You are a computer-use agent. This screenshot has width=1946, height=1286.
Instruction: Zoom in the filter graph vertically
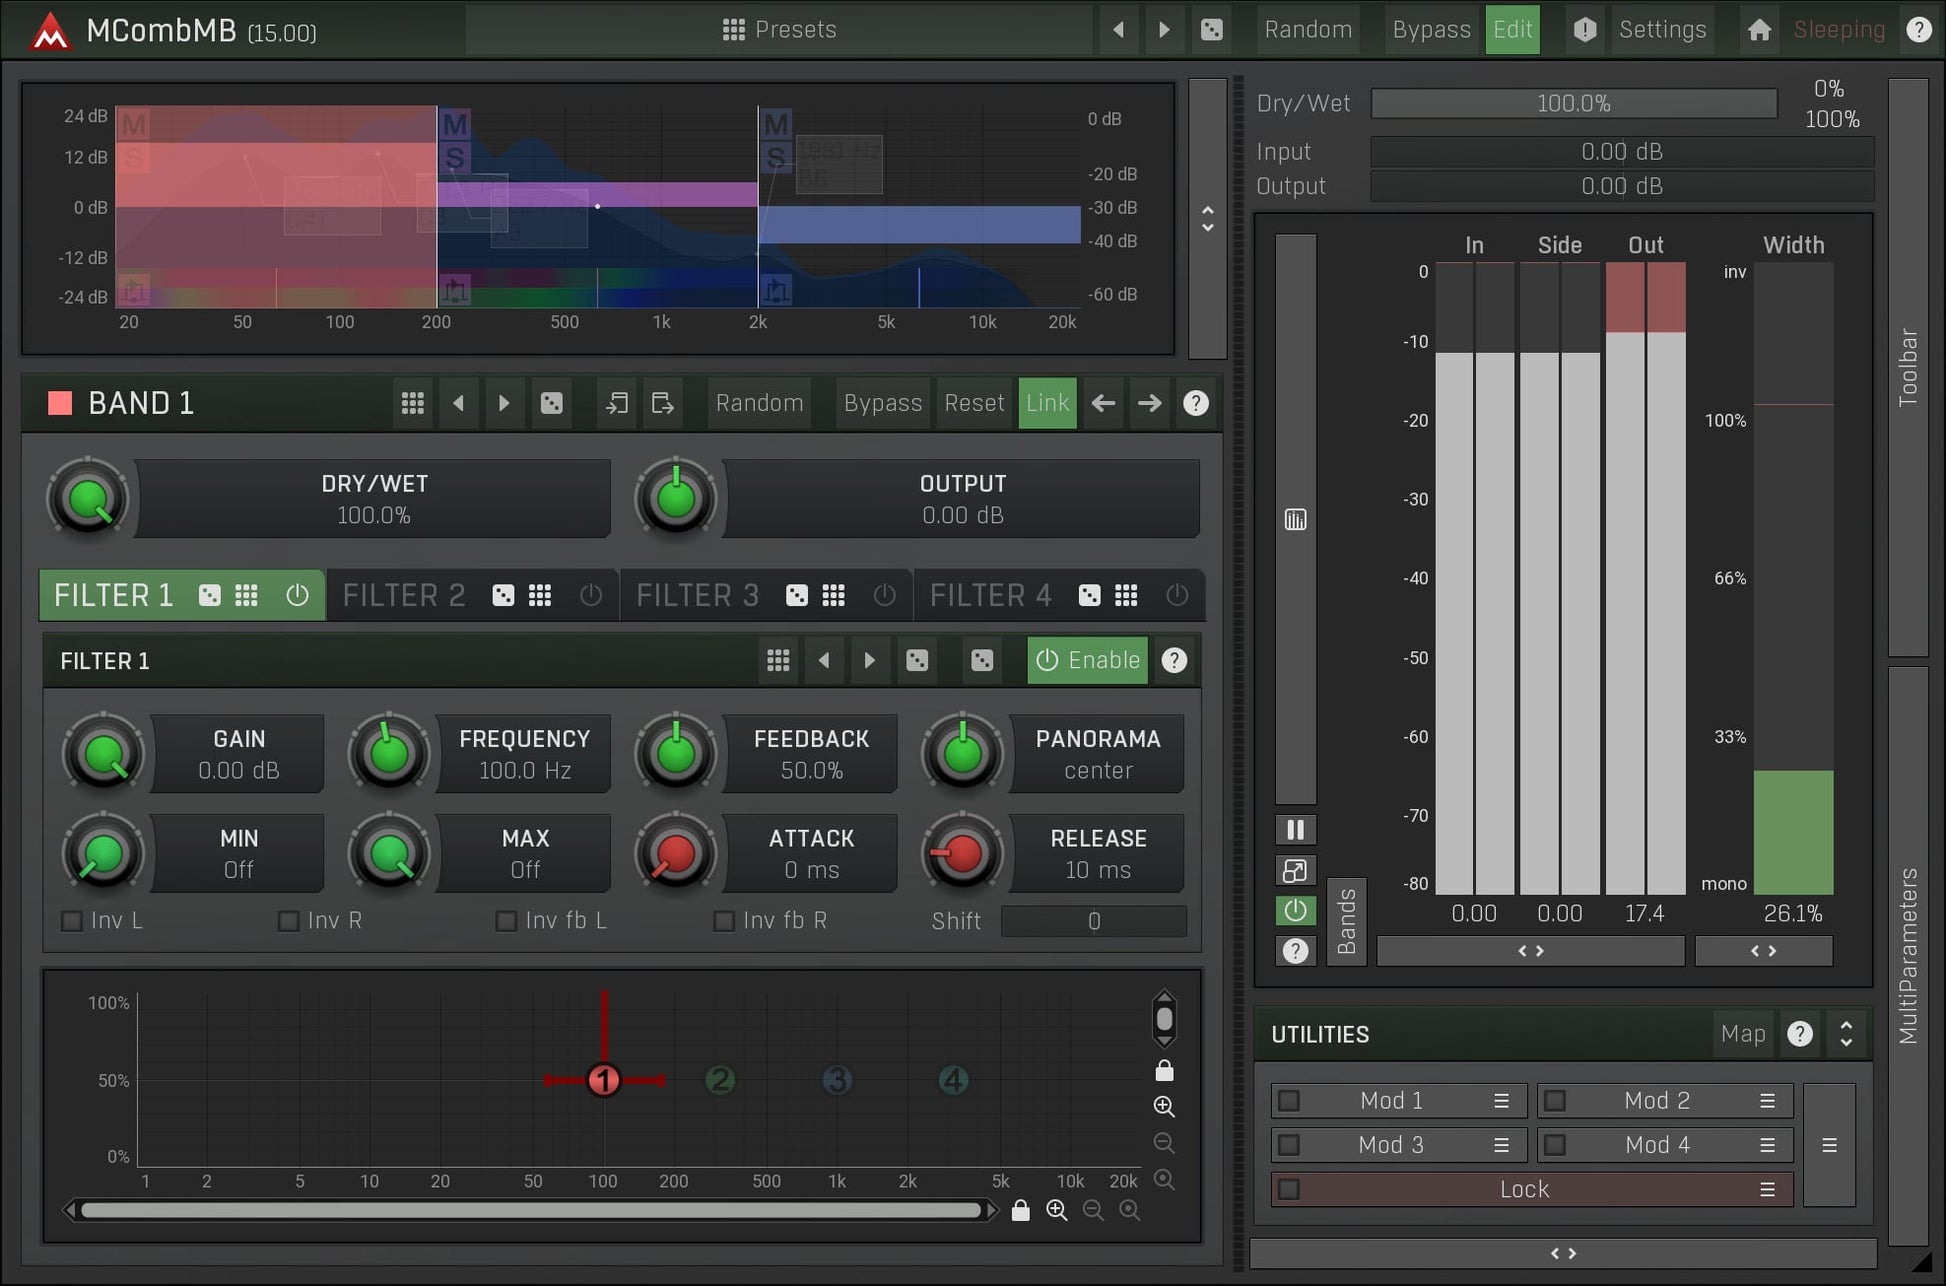point(1164,1106)
